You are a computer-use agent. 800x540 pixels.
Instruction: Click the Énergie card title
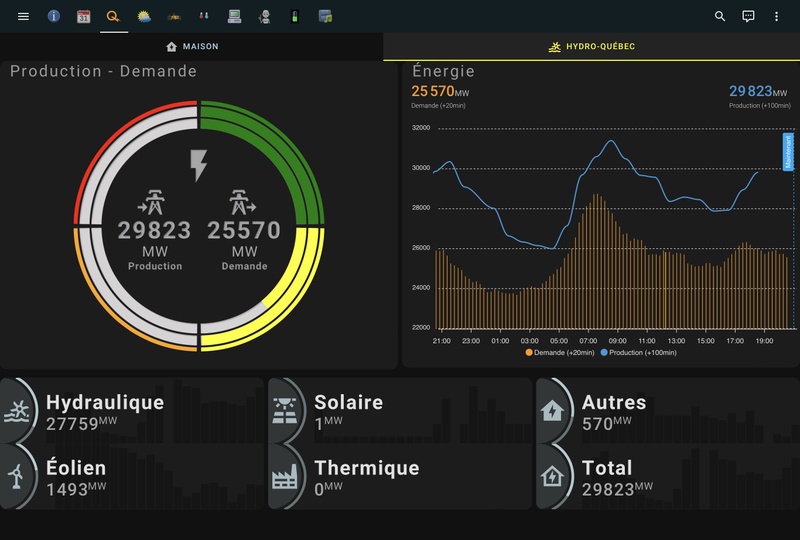pos(443,71)
